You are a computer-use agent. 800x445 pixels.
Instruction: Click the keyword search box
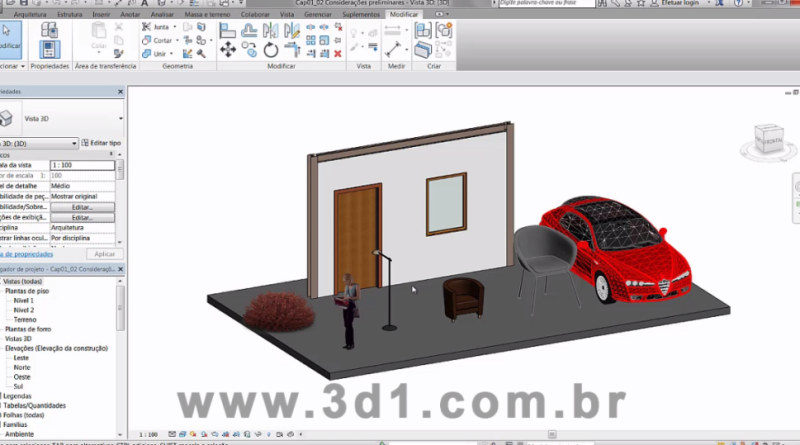(546, 3)
